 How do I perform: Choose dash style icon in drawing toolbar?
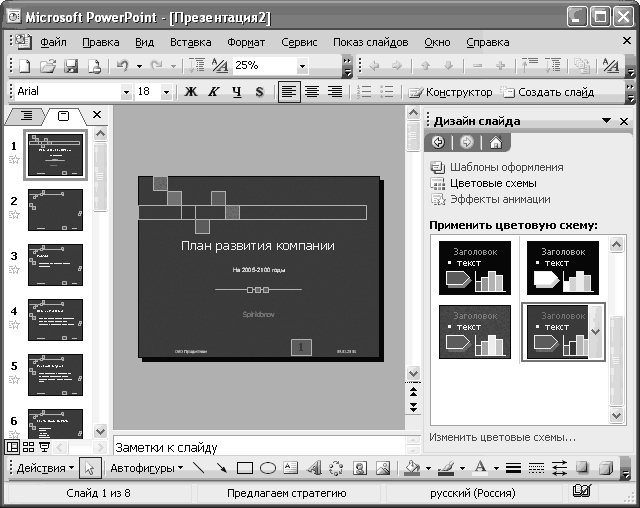[536, 468]
